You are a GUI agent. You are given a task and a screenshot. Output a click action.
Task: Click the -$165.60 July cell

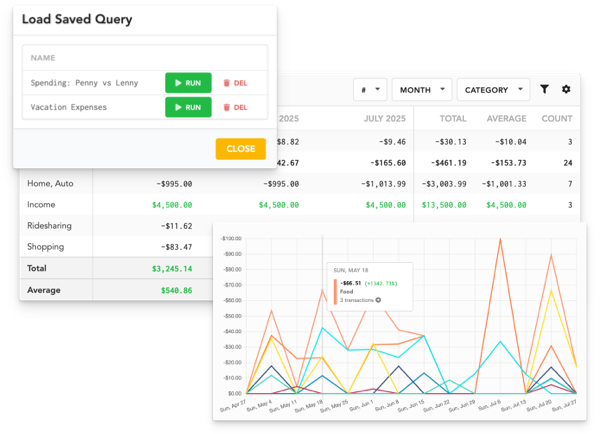(388, 163)
